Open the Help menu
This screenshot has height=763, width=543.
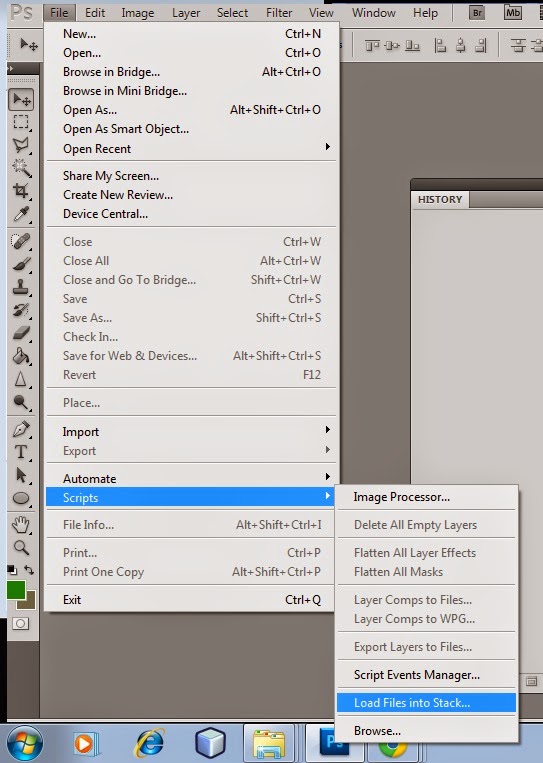coord(426,13)
